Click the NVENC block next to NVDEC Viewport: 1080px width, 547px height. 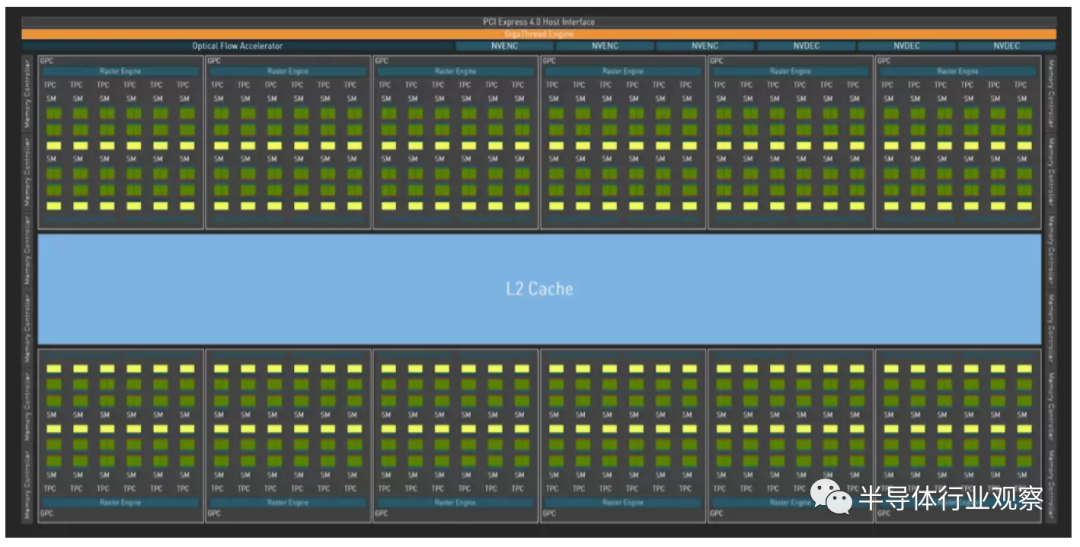coord(705,46)
